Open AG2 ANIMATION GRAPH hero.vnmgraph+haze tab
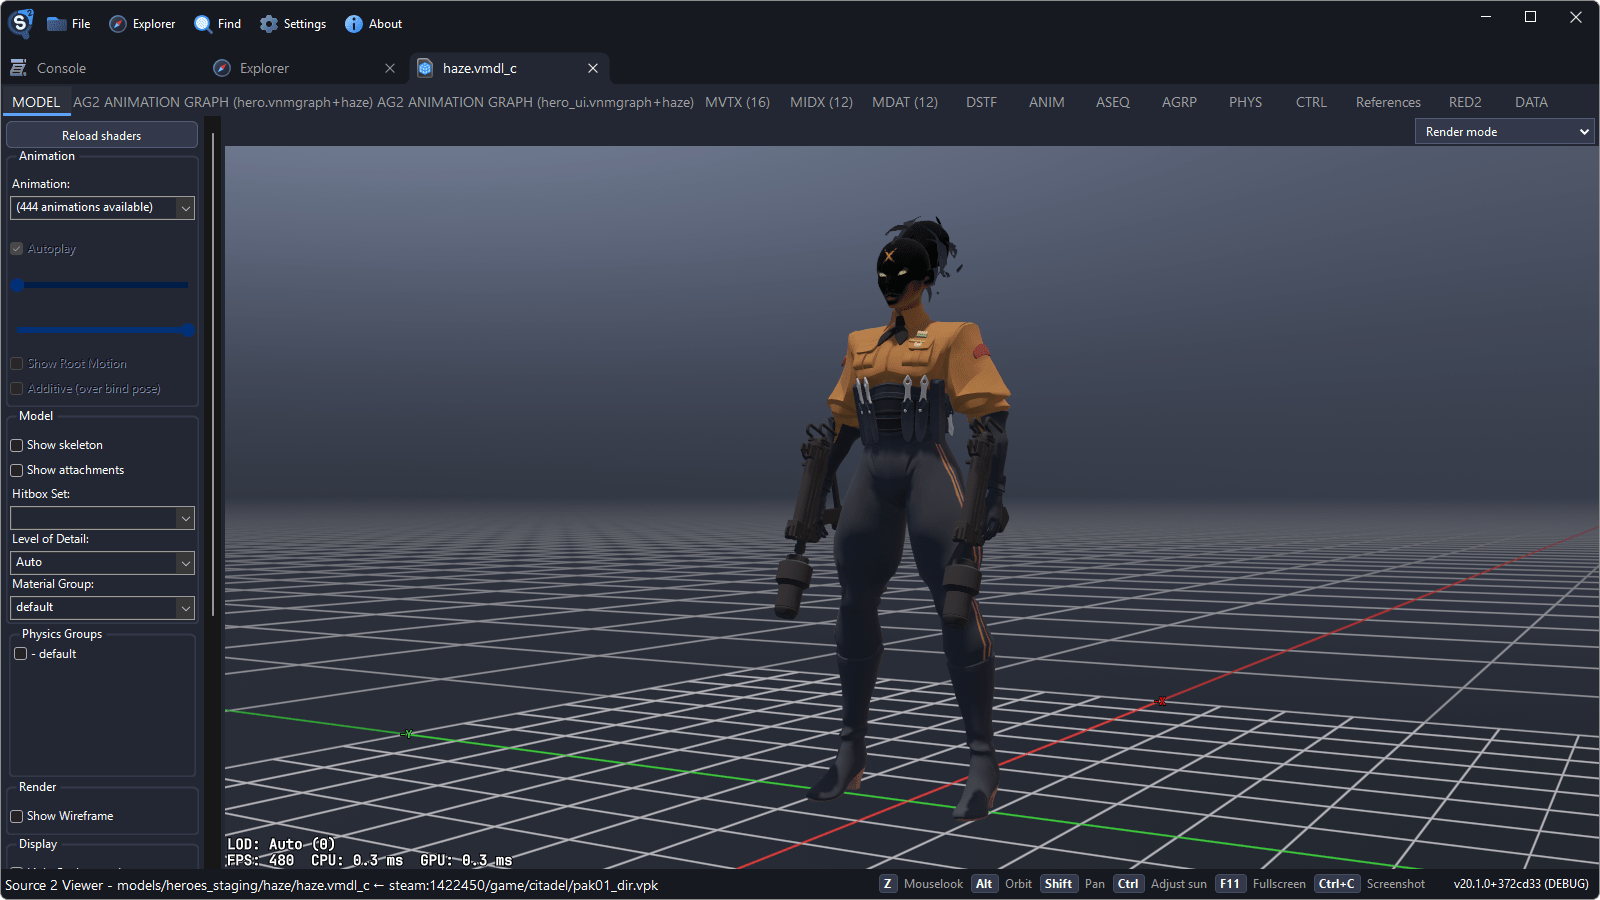The image size is (1600, 900). [x=223, y=102]
